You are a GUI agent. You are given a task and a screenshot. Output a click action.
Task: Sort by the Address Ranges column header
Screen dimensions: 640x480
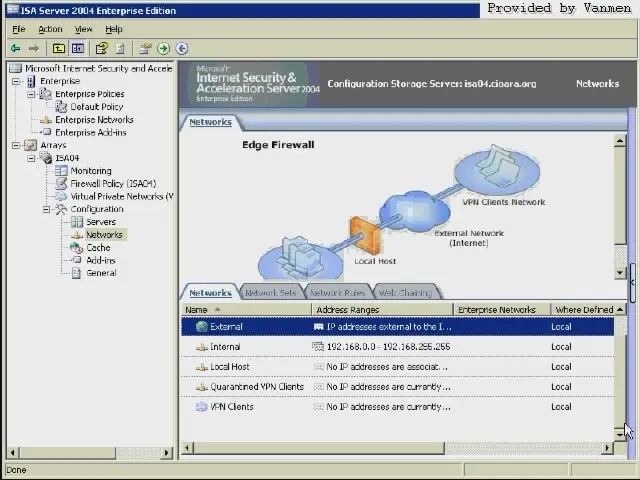[383, 310]
